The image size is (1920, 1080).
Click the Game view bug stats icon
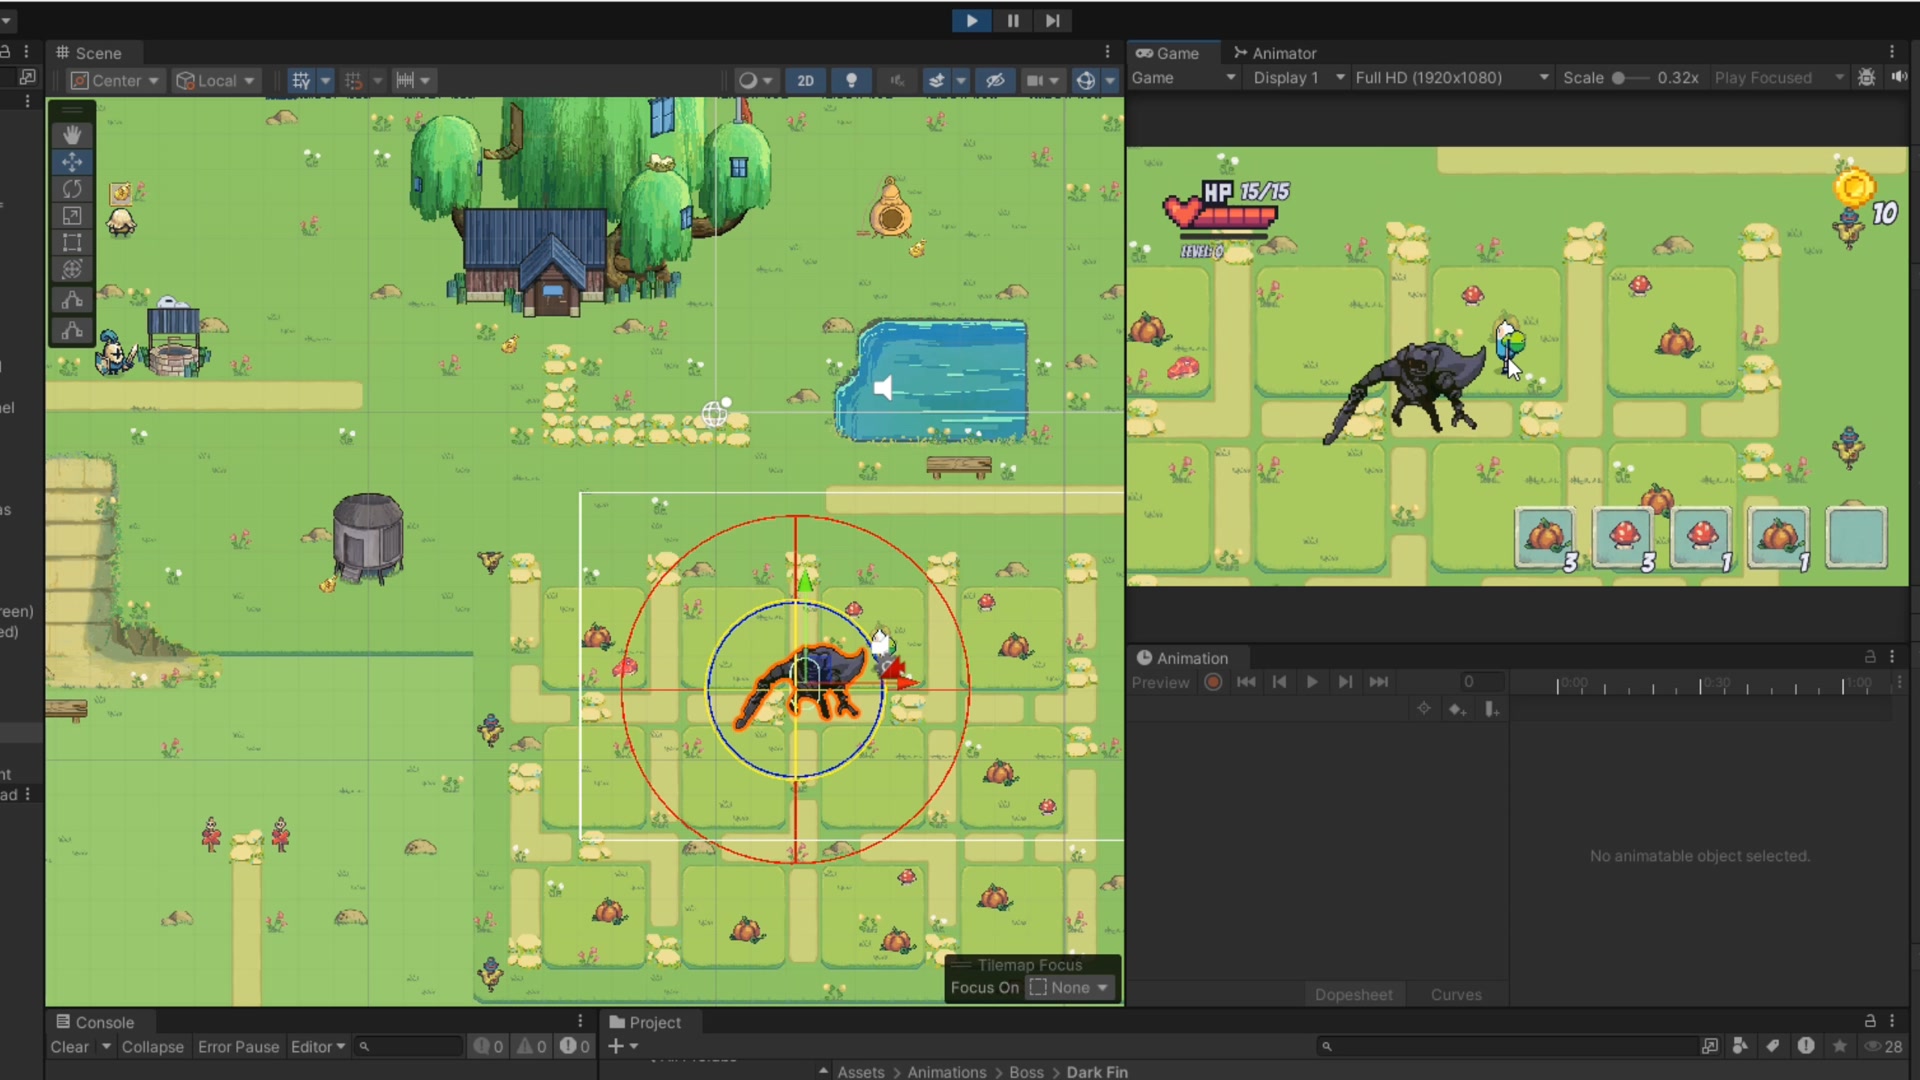point(1866,77)
